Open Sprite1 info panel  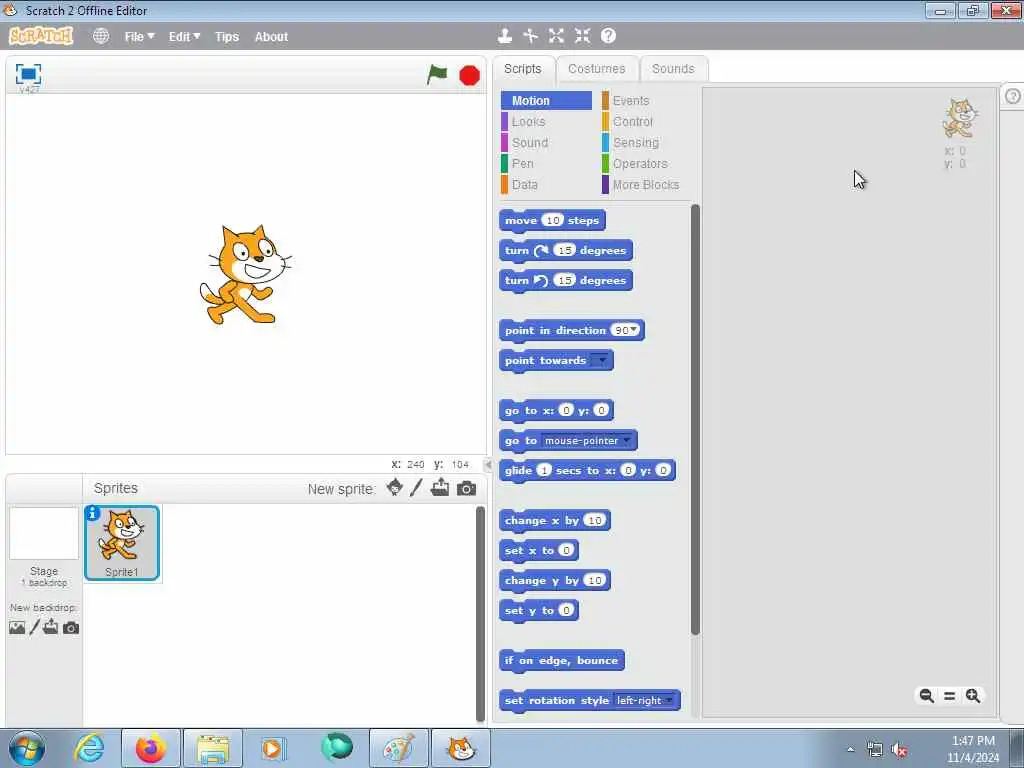pos(93,513)
